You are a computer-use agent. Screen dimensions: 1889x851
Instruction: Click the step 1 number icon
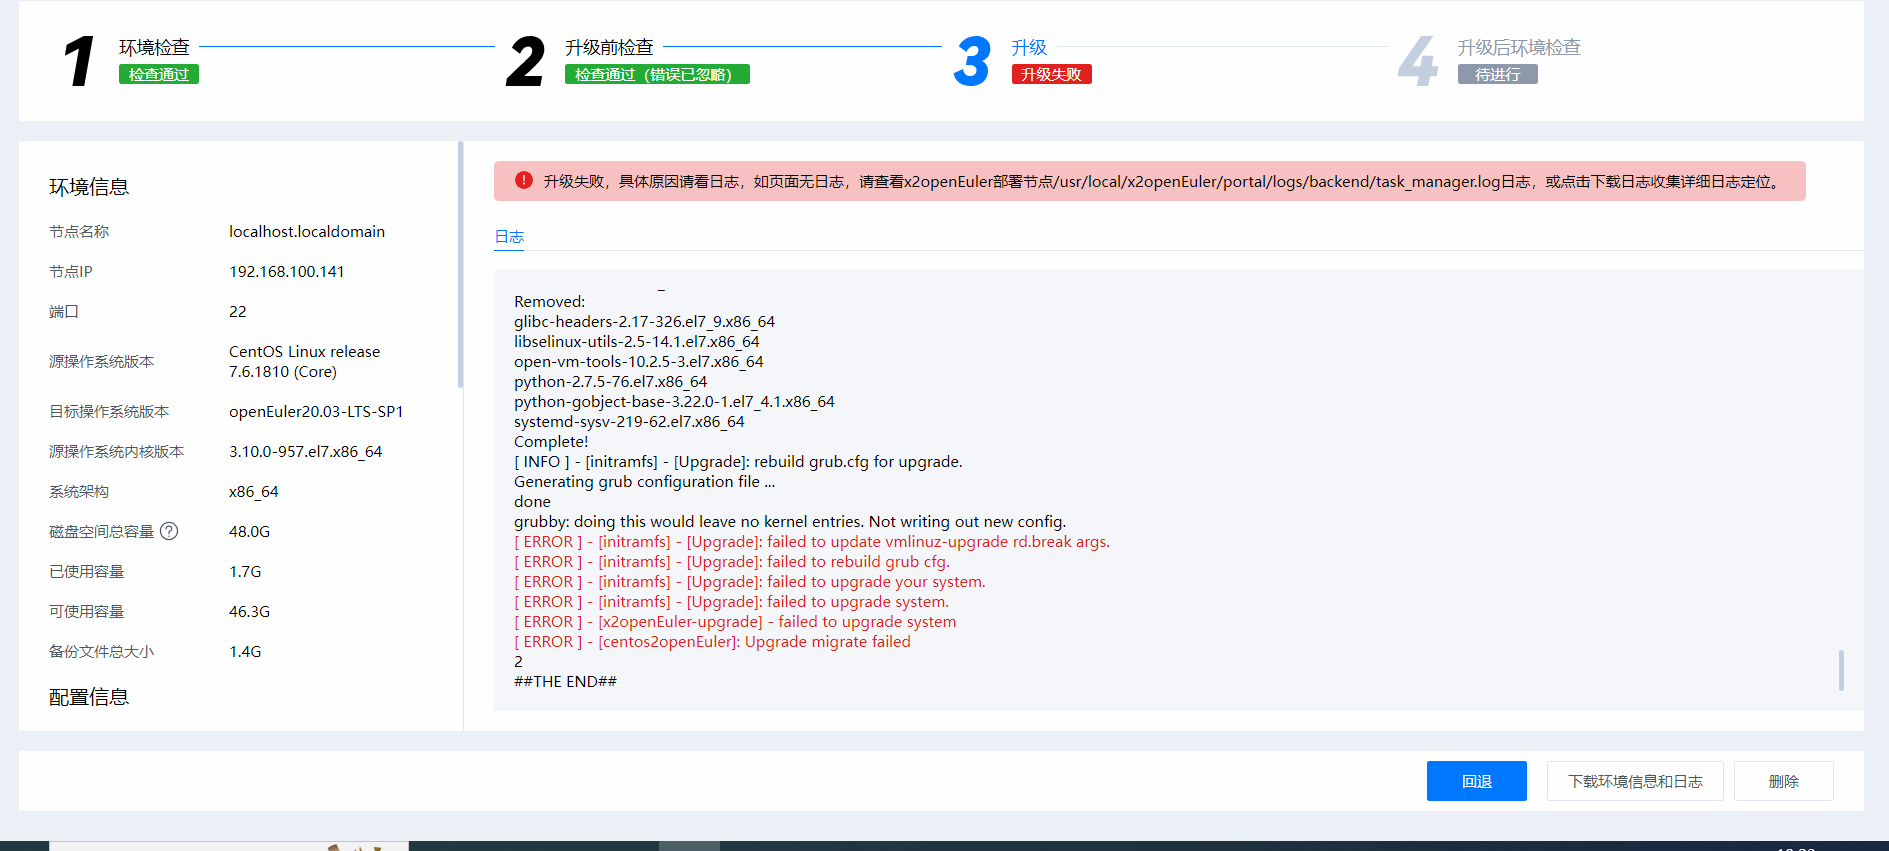79,61
